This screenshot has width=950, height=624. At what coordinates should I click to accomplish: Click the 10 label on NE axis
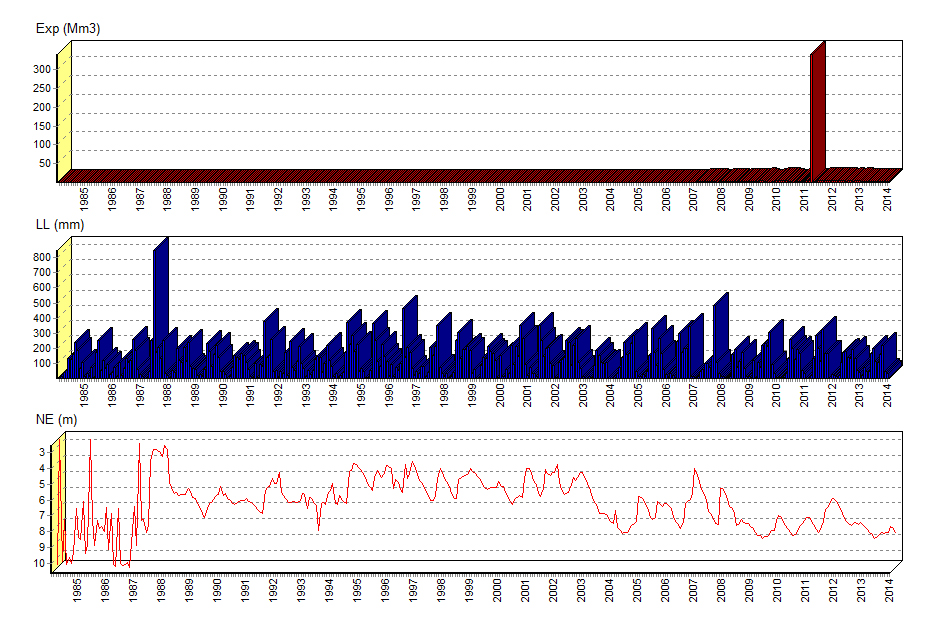42,563
